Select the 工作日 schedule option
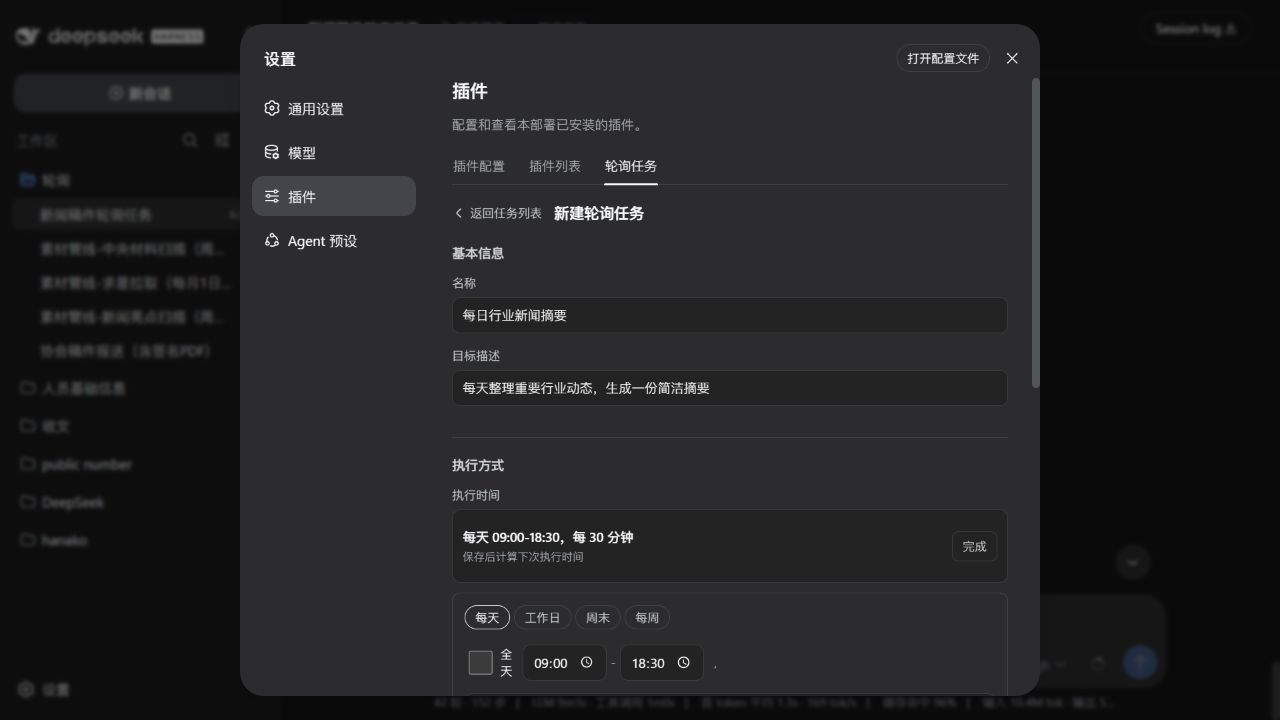This screenshot has width=1280, height=720. coord(543,618)
